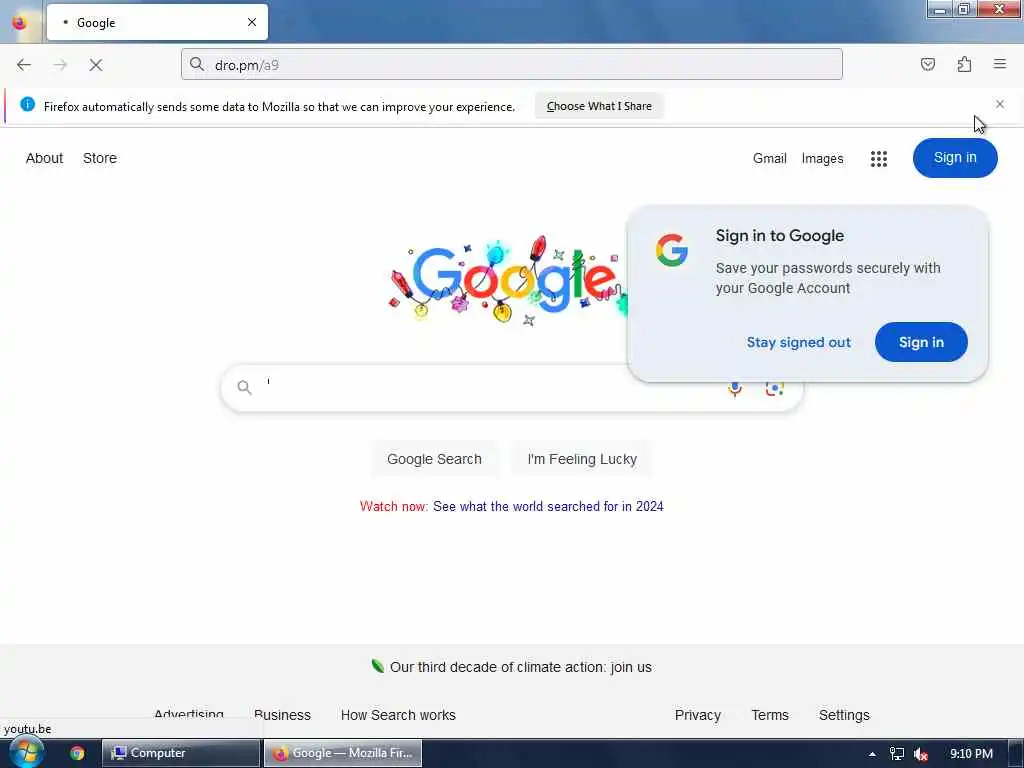Start search by voice microphone
Viewport: 1024px width, 768px height.
tap(735, 388)
